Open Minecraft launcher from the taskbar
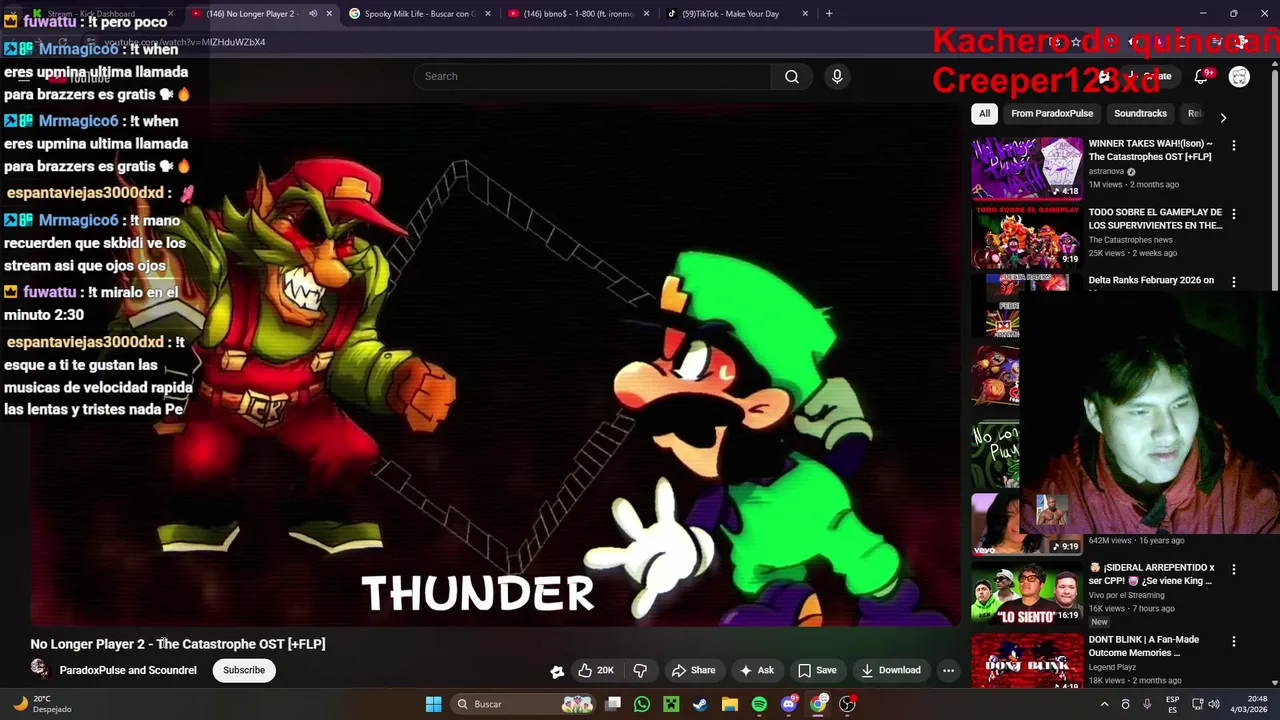Viewport: 1280px width, 720px height. pyautogui.click(x=671, y=704)
